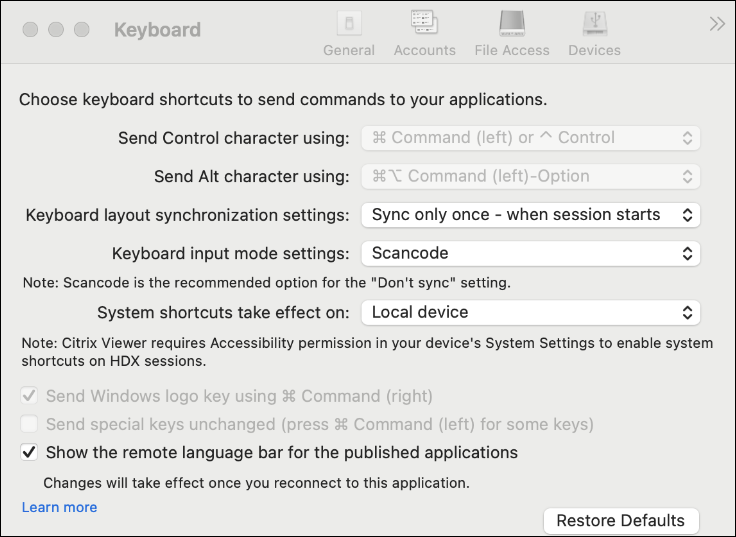Click the red close window button

(31, 30)
